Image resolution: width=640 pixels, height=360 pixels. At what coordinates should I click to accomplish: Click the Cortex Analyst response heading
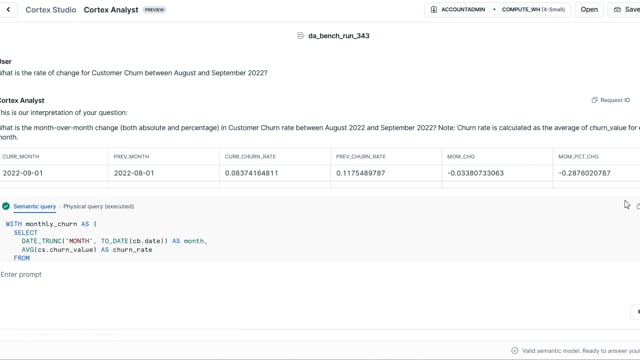(x=22, y=100)
